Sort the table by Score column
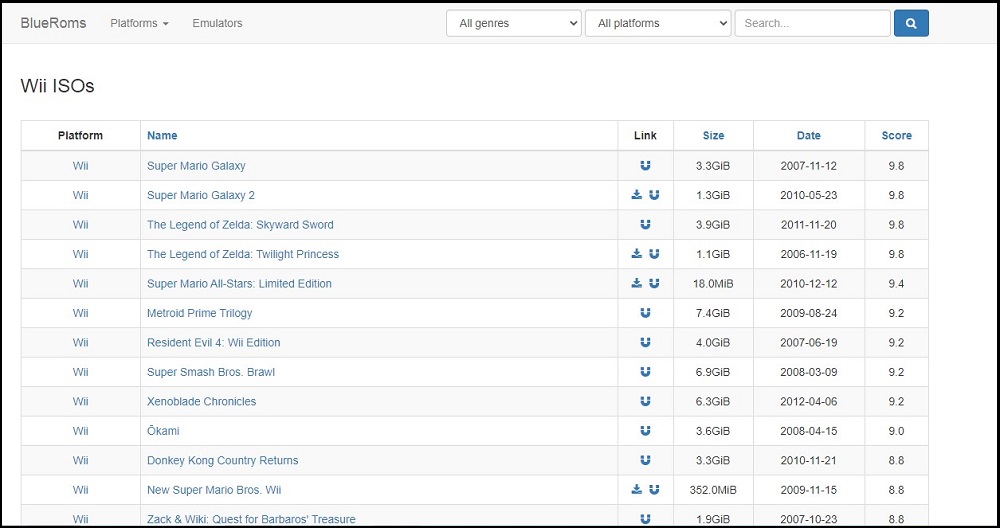1000x528 pixels. [x=896, y=135]
